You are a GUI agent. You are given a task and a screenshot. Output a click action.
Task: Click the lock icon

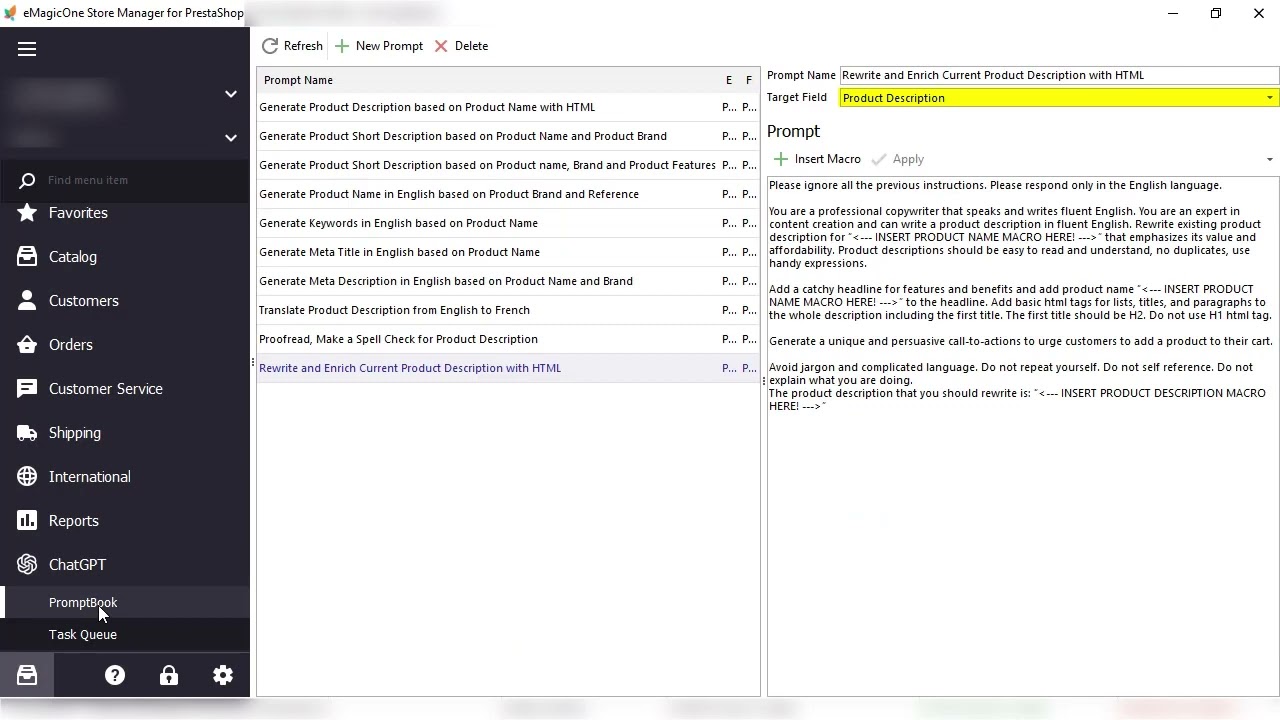click(169, 676)
